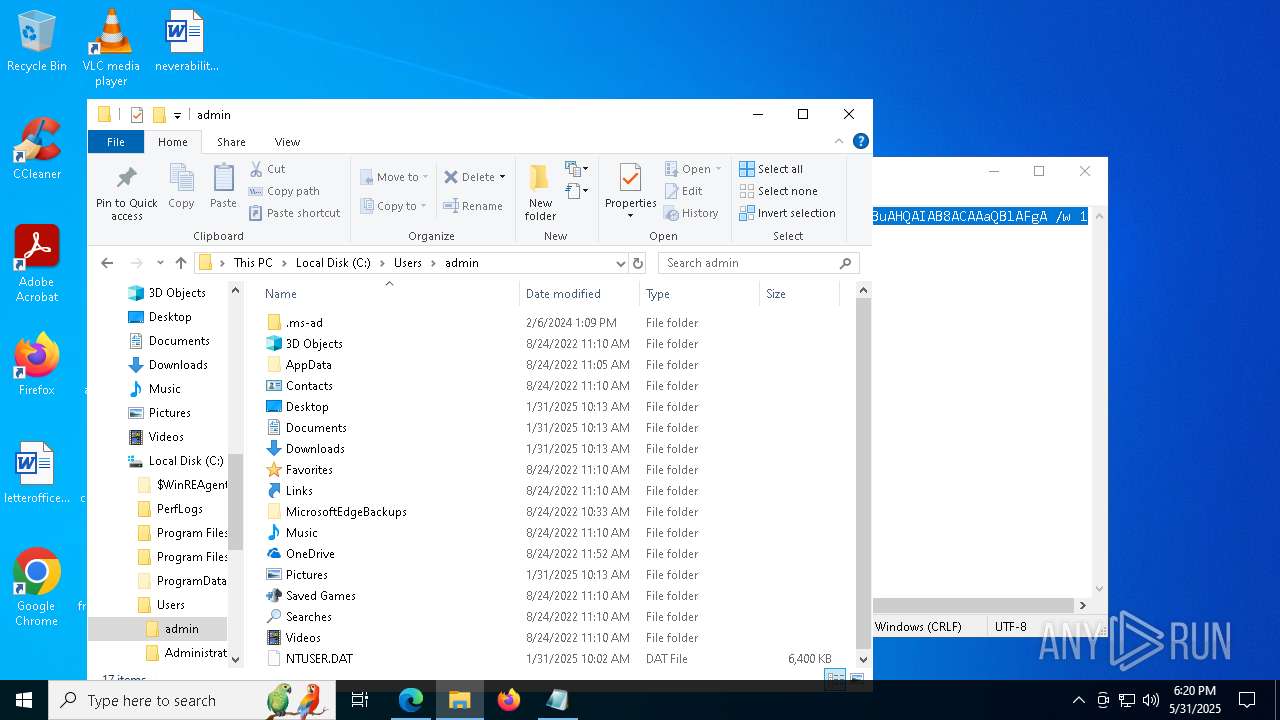1280x720 pixels.
Task: Click the Windows Start button
Action: point(24,700)
